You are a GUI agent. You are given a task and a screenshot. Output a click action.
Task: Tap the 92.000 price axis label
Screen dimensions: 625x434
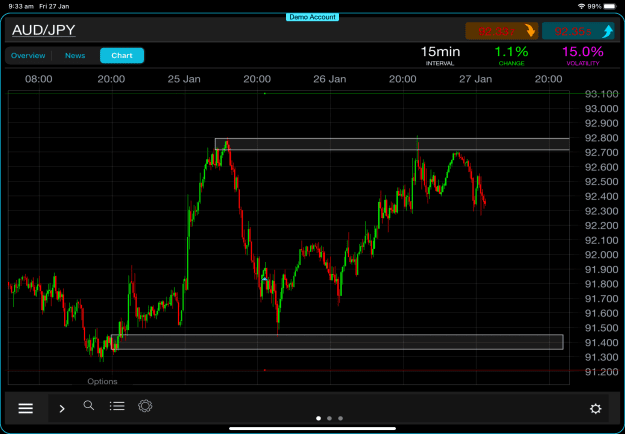coord(601,255)
